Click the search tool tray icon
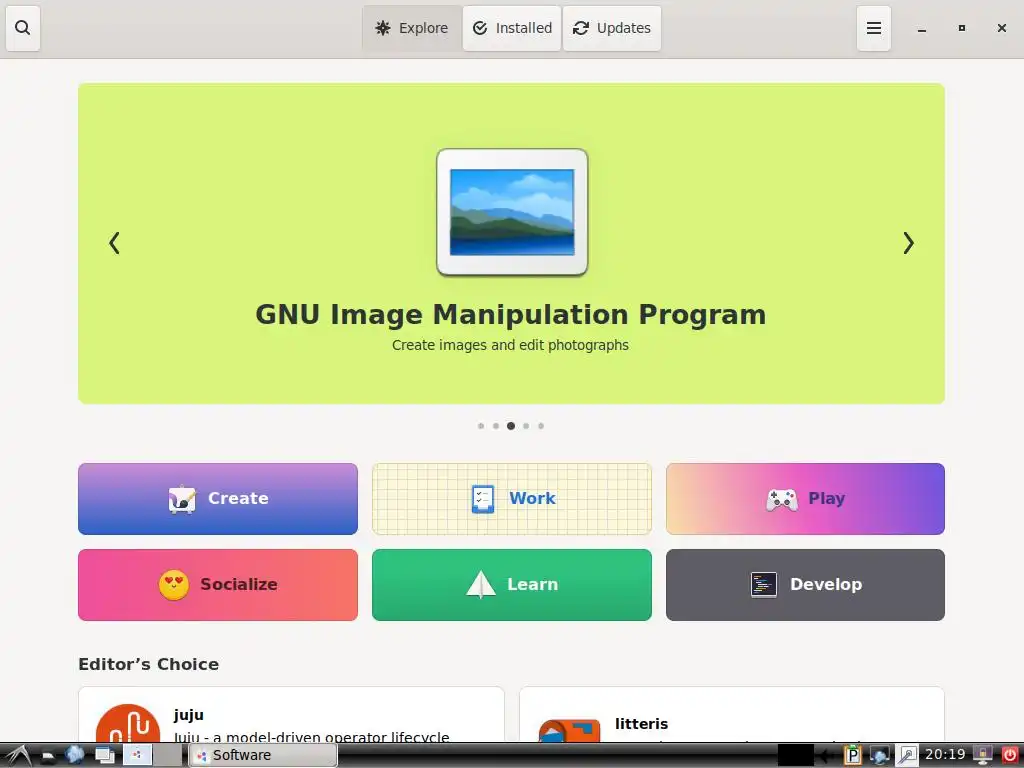This screenshot has height=768, width=1024. (x=907, y=756)
